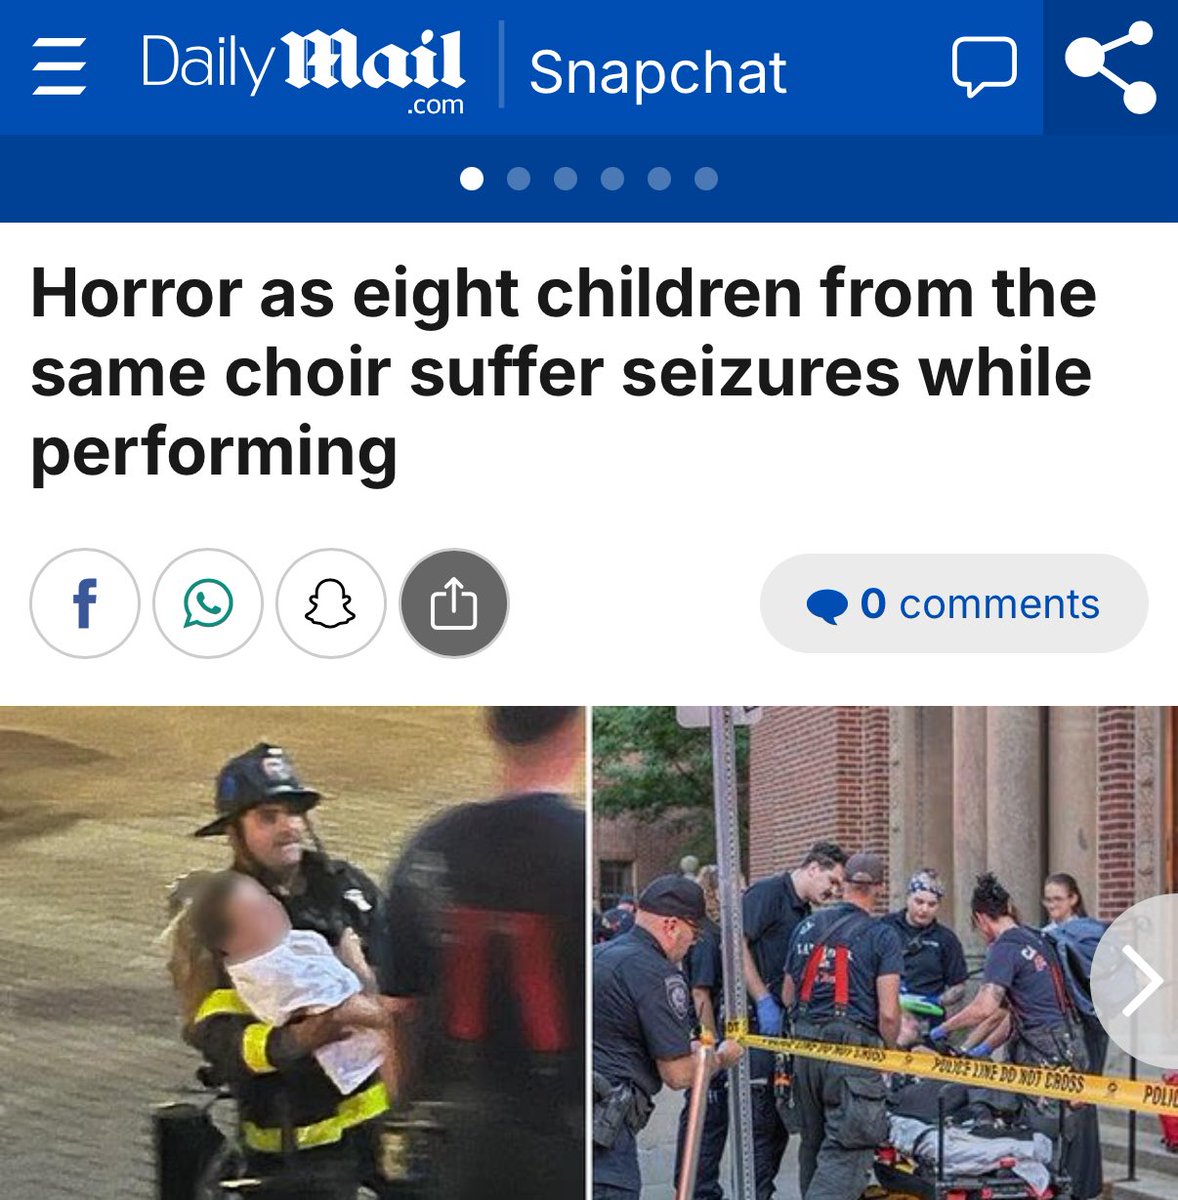Open the 0 comments button
1178x1200 pixels.
click(x=954, y=604)
